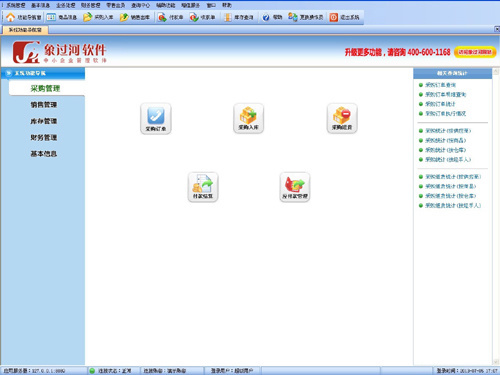Open 采购统计(按仓库) link
This screenshot has height=375, width=500.
point(446,150)
